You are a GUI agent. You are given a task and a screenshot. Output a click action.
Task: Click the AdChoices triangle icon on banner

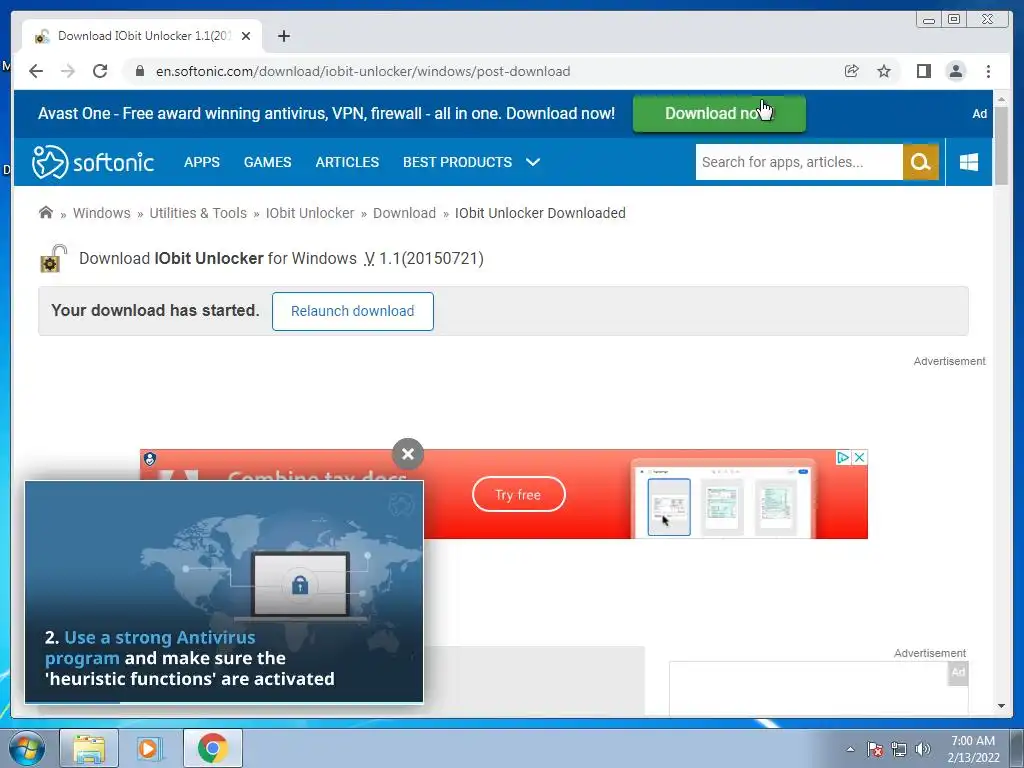843,457
